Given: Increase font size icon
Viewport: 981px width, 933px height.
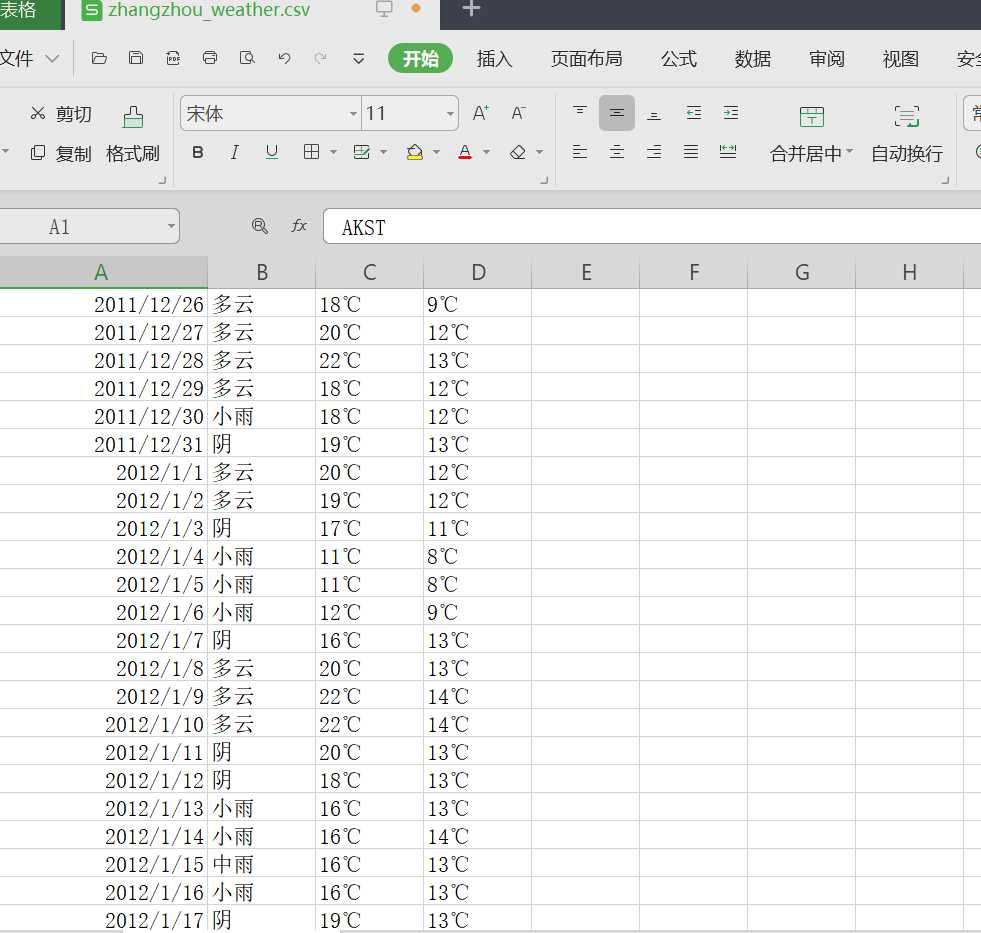Looking at the screenshot, I should pyautogui.click(x=480, y=113).
